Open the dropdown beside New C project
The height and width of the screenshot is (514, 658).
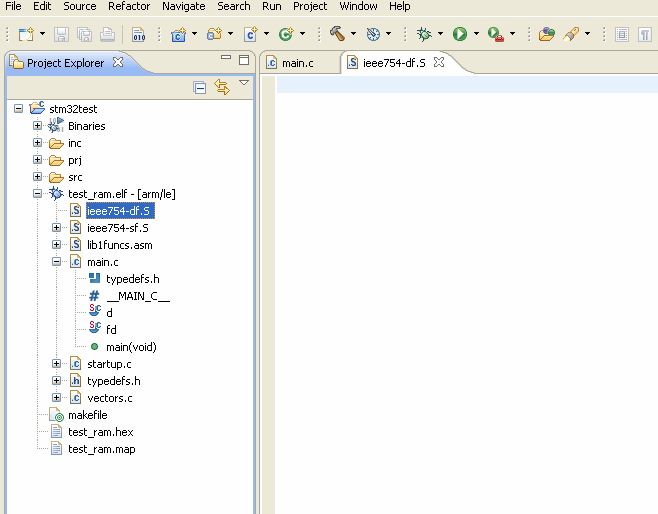[194, 34]
